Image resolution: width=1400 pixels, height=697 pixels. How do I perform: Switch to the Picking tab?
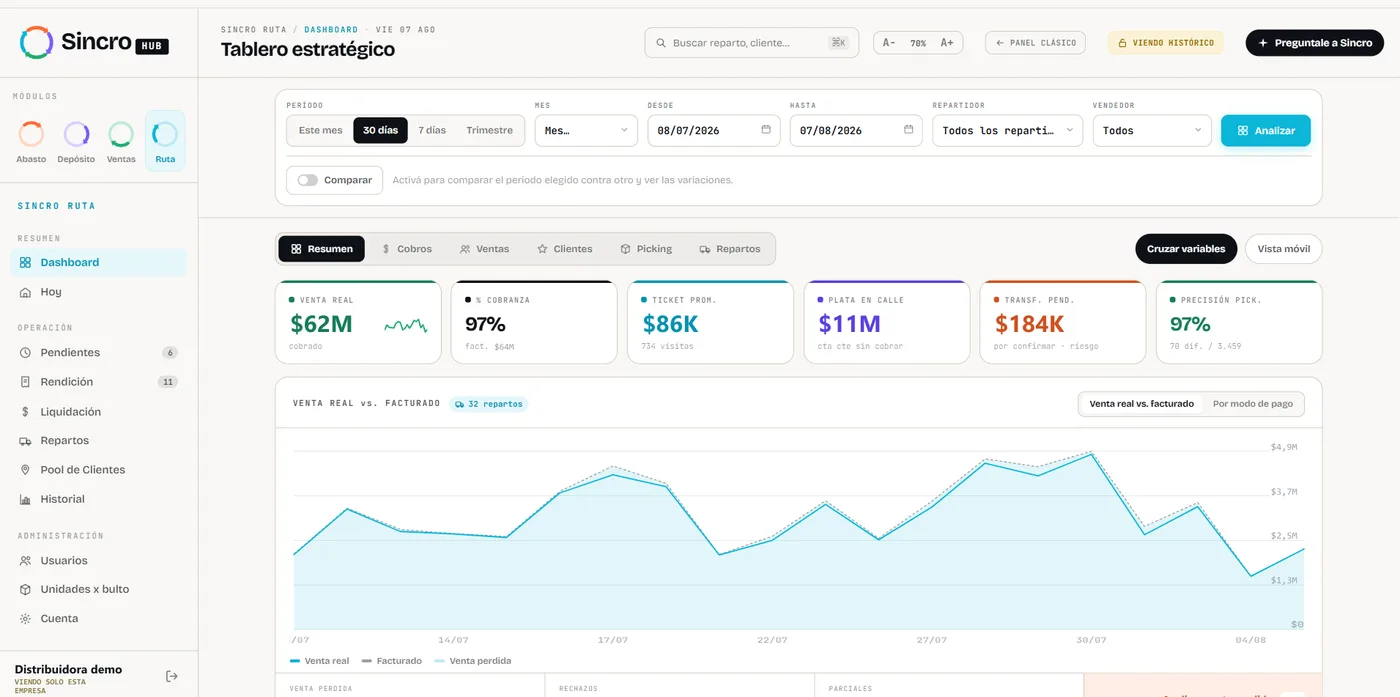coord(645,249)
